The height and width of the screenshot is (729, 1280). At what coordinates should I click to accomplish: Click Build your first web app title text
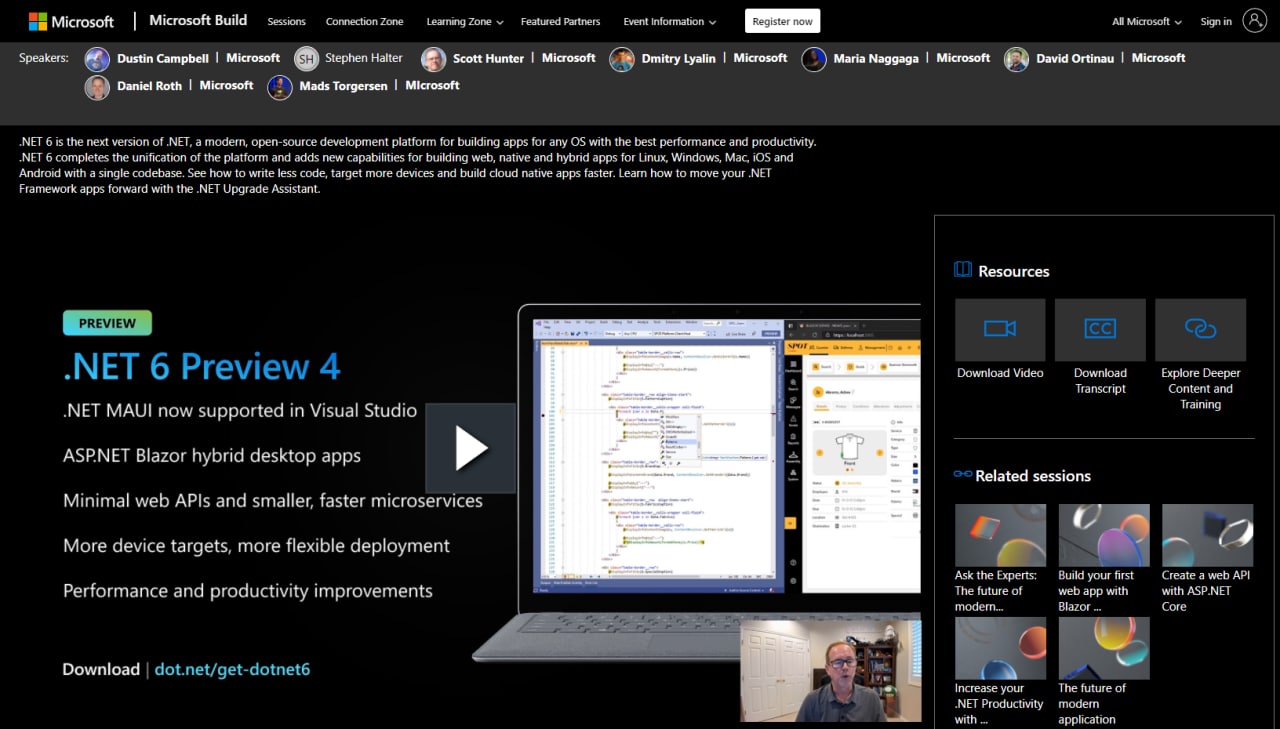pyautogui.click(x=1097, y=591)
